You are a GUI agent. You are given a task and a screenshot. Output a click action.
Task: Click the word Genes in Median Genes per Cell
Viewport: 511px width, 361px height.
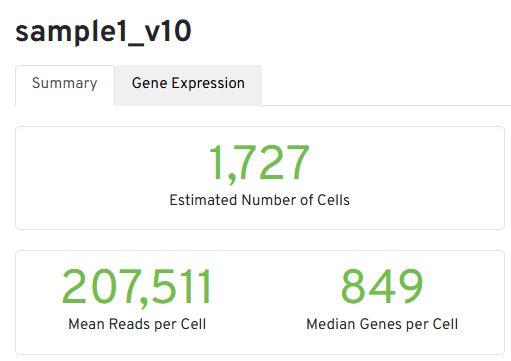[381, 324]
